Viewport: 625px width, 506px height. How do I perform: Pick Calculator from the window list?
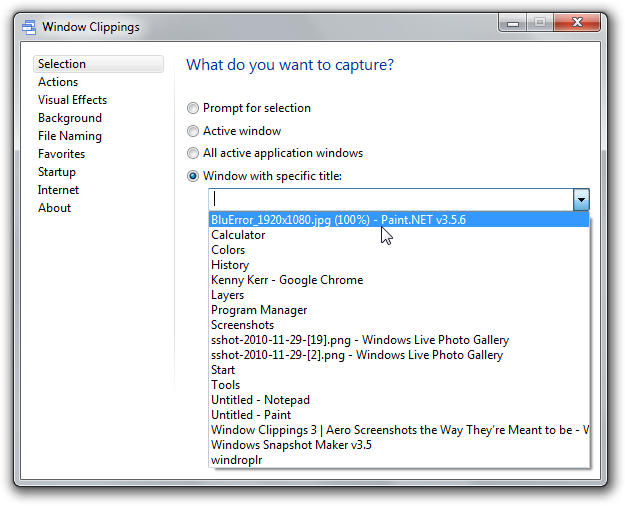(x=399, y=235)
